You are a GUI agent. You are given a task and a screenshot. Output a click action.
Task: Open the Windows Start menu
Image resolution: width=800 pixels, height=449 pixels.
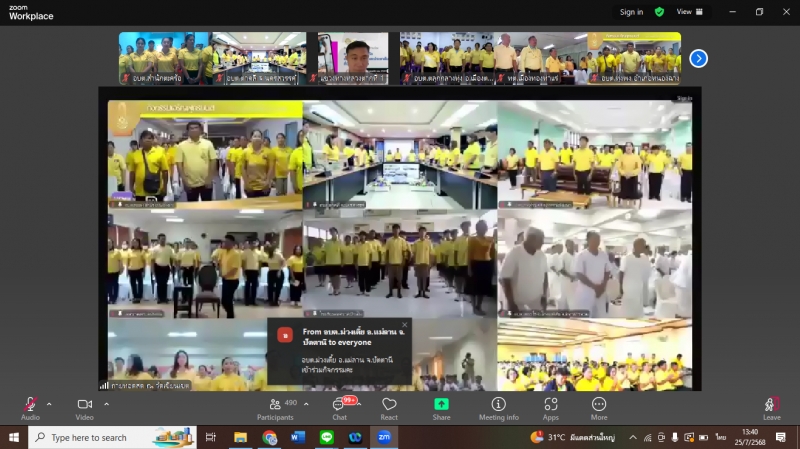[14, 437]
